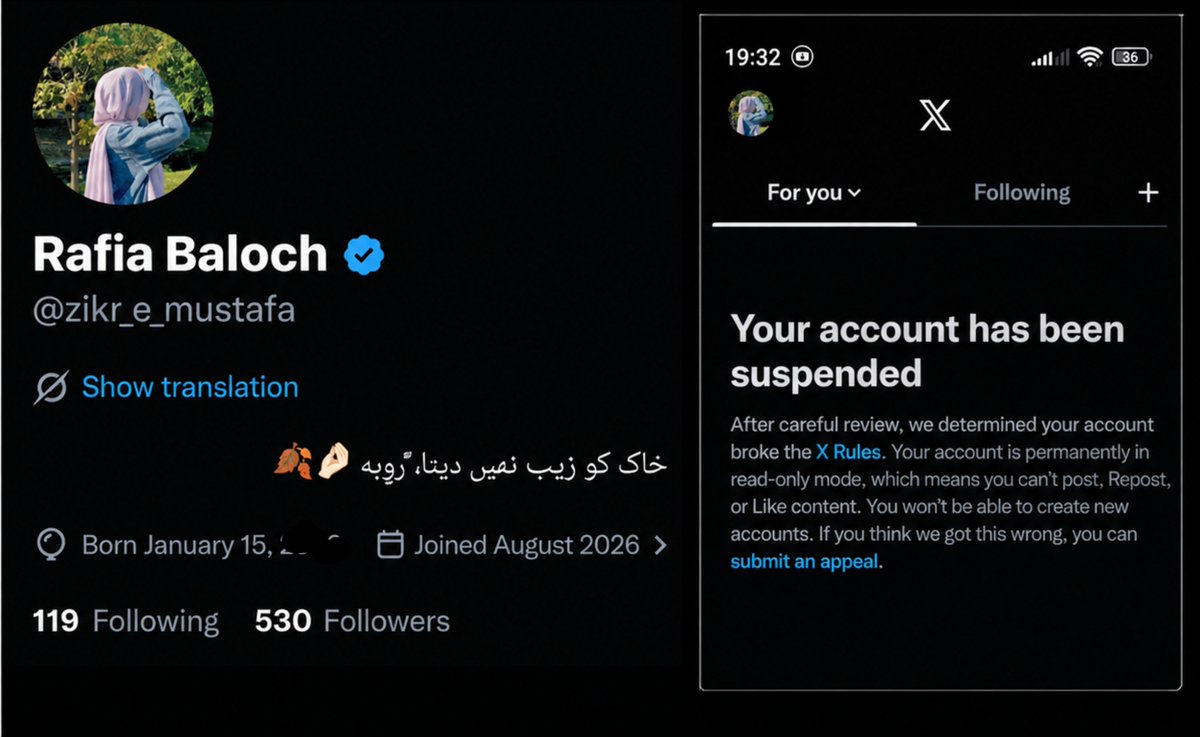The height and width of the screenshot is (737, 1200).
Task: Click the calendar icon before Joined date
Action: tap(390, 545)
